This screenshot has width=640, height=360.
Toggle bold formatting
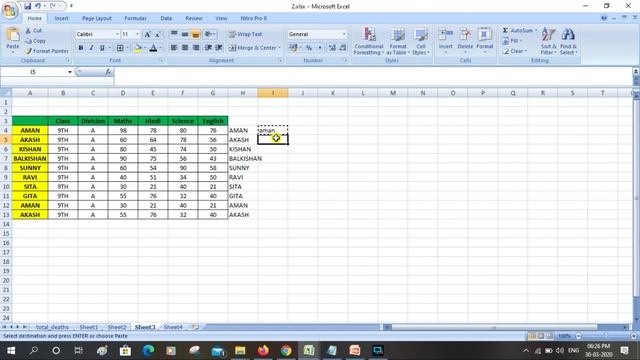click(x=81, y=48)
